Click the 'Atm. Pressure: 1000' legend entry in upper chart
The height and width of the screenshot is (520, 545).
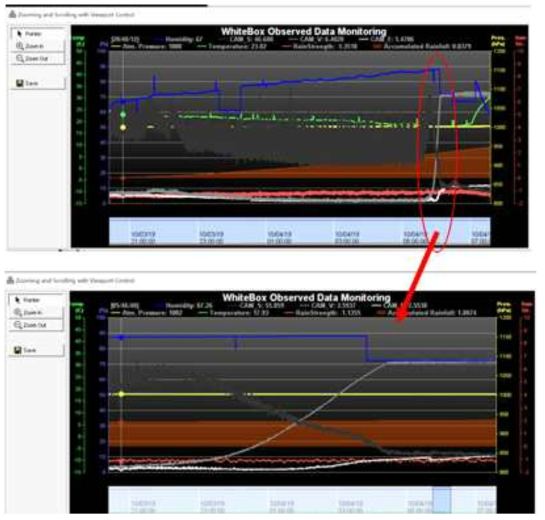pos(147,46)
